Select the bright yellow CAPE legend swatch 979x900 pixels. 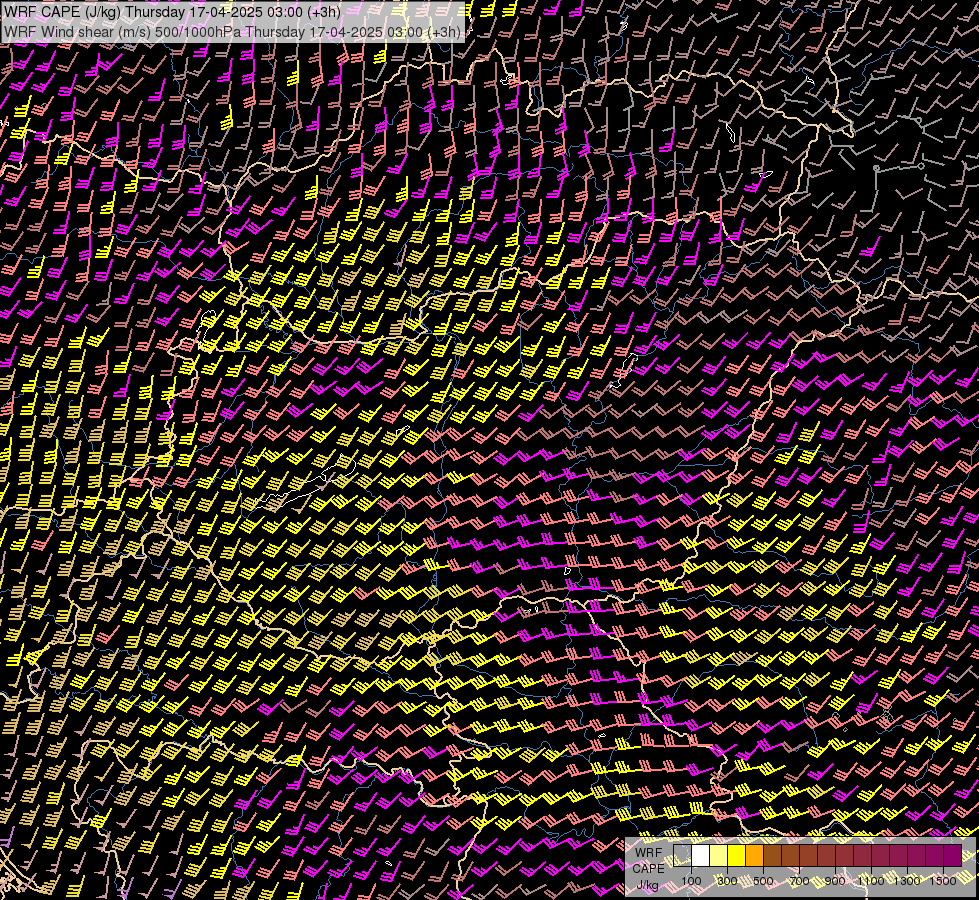pyautogui.click(x=736, y=855)
